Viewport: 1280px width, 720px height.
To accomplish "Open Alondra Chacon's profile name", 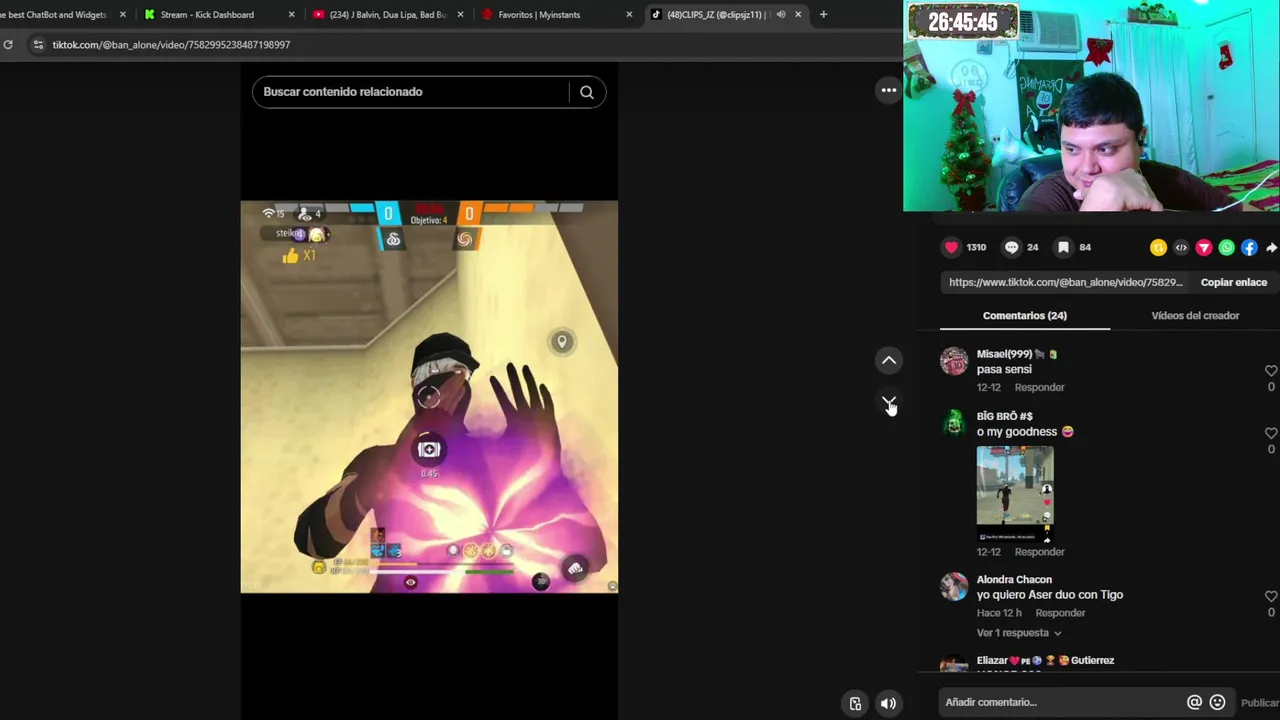I will (x=1014, y=580).
